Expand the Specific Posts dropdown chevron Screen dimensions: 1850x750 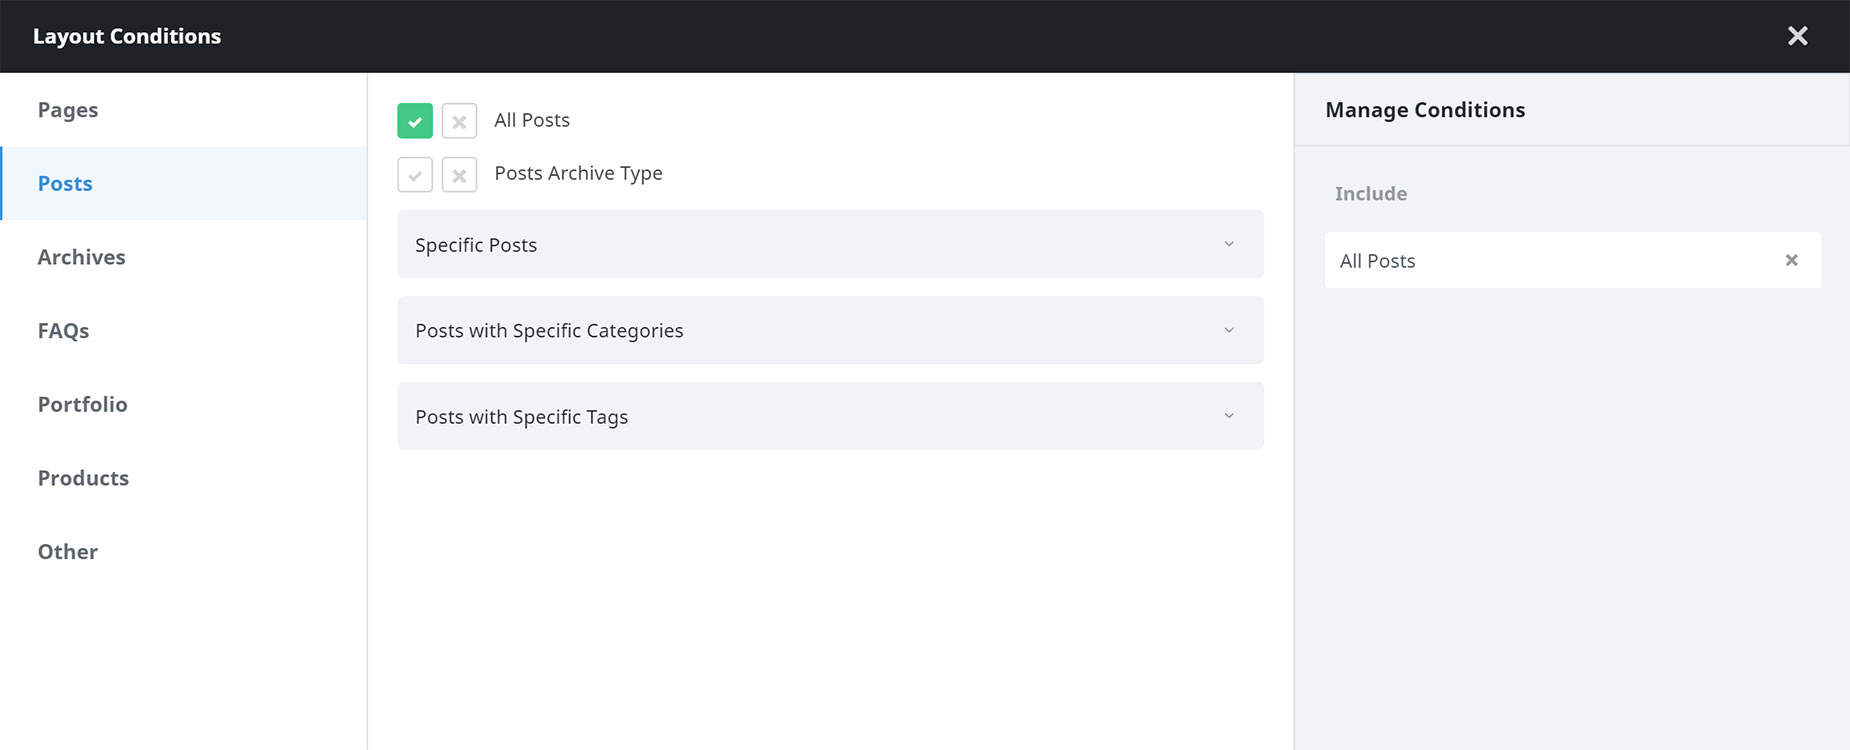click(x=1229, y=244)
